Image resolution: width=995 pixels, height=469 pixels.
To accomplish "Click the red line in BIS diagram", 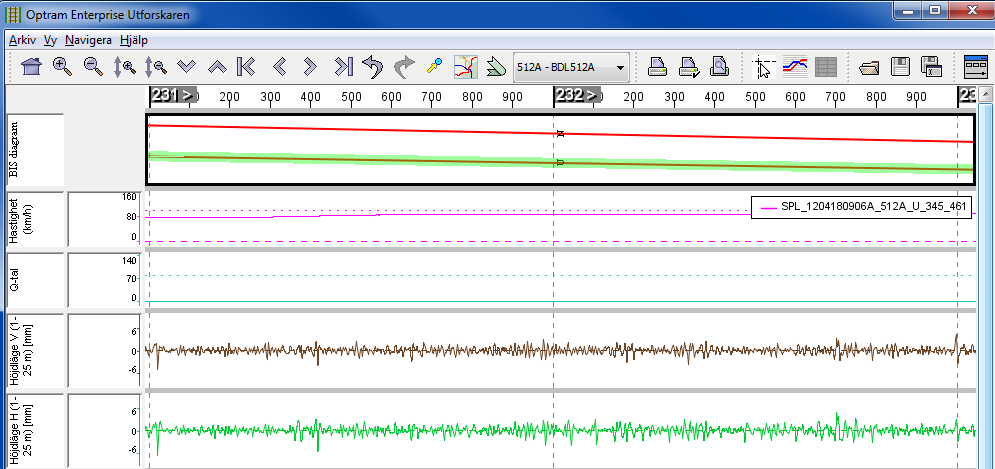I will point(561,134).
